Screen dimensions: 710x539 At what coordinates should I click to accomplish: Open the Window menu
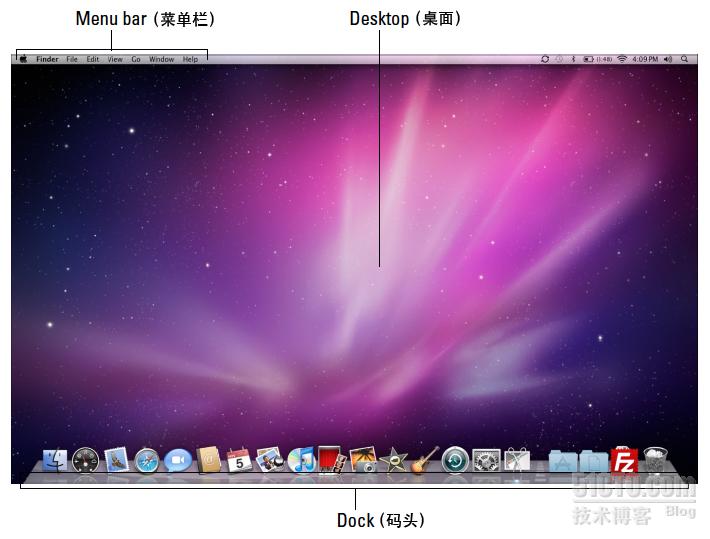tap(162, 59)
